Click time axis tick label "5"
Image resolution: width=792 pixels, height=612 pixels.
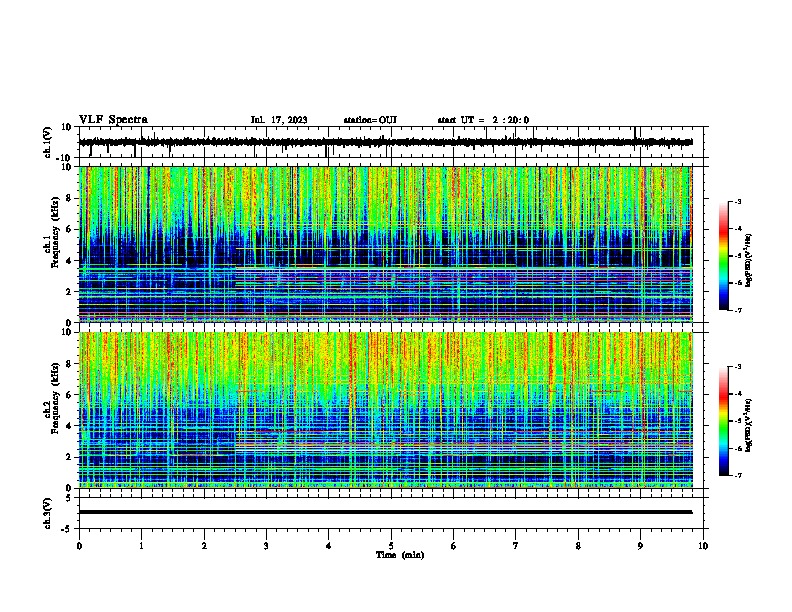pos(391,546)
